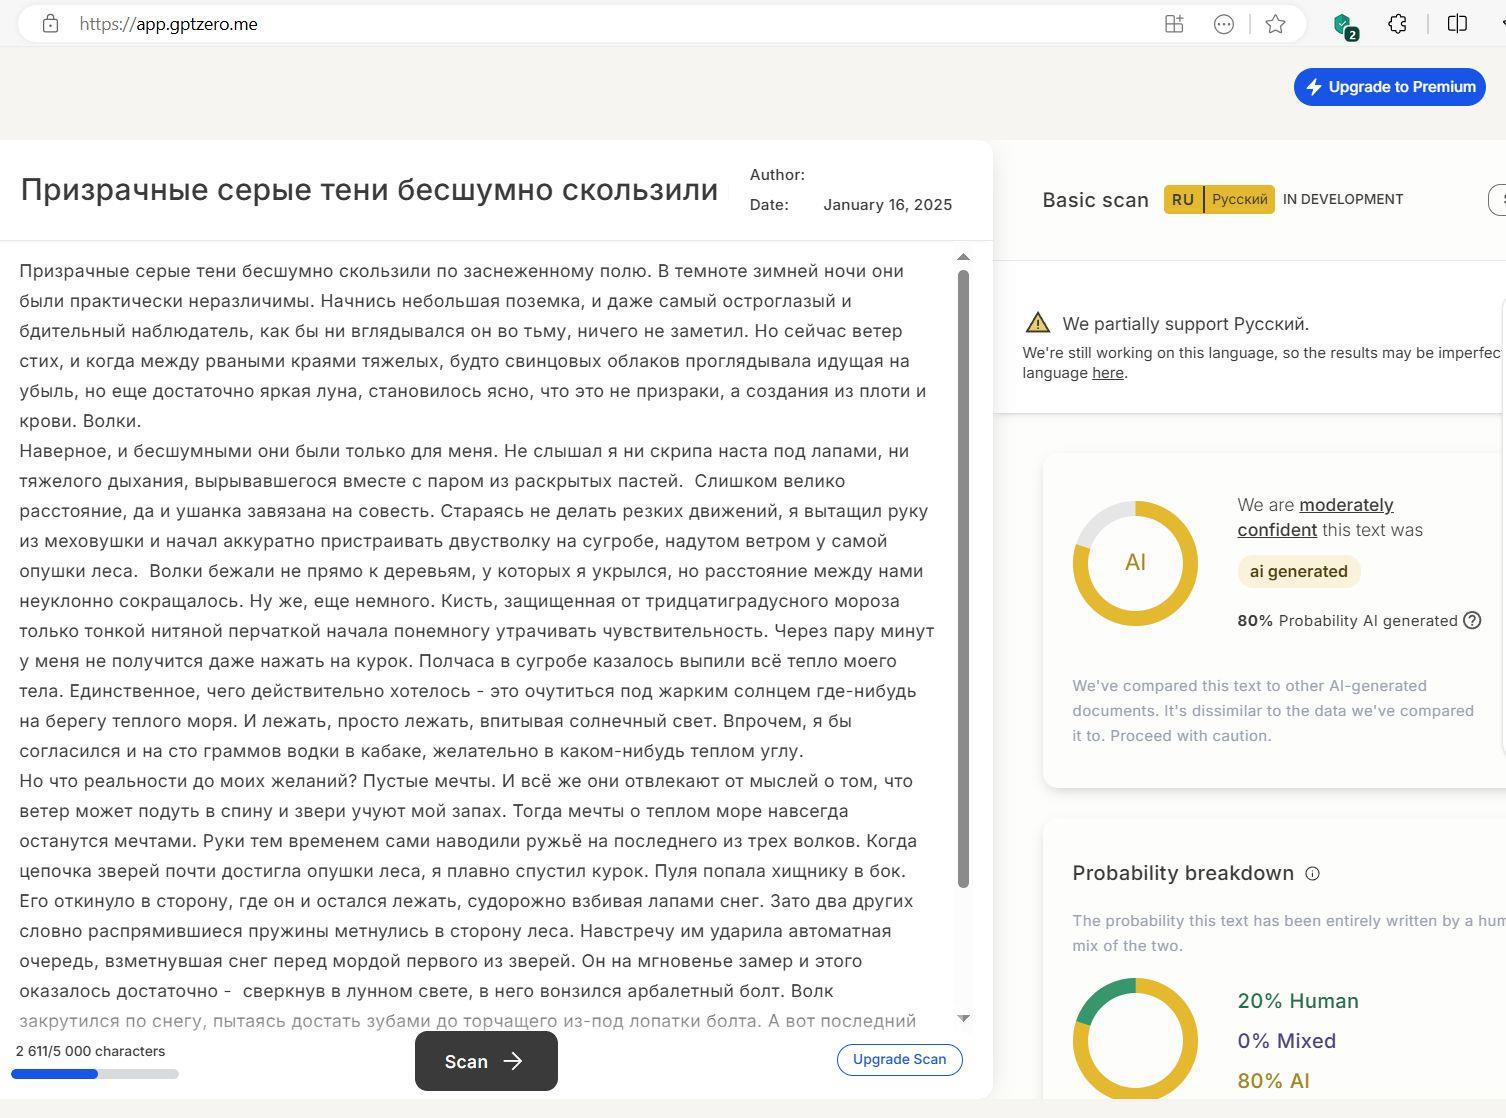The width and height of the screenshot is (1506, 1118).
Task: Click the document title field
Action: pyautogui.click(x=369, y=190)
